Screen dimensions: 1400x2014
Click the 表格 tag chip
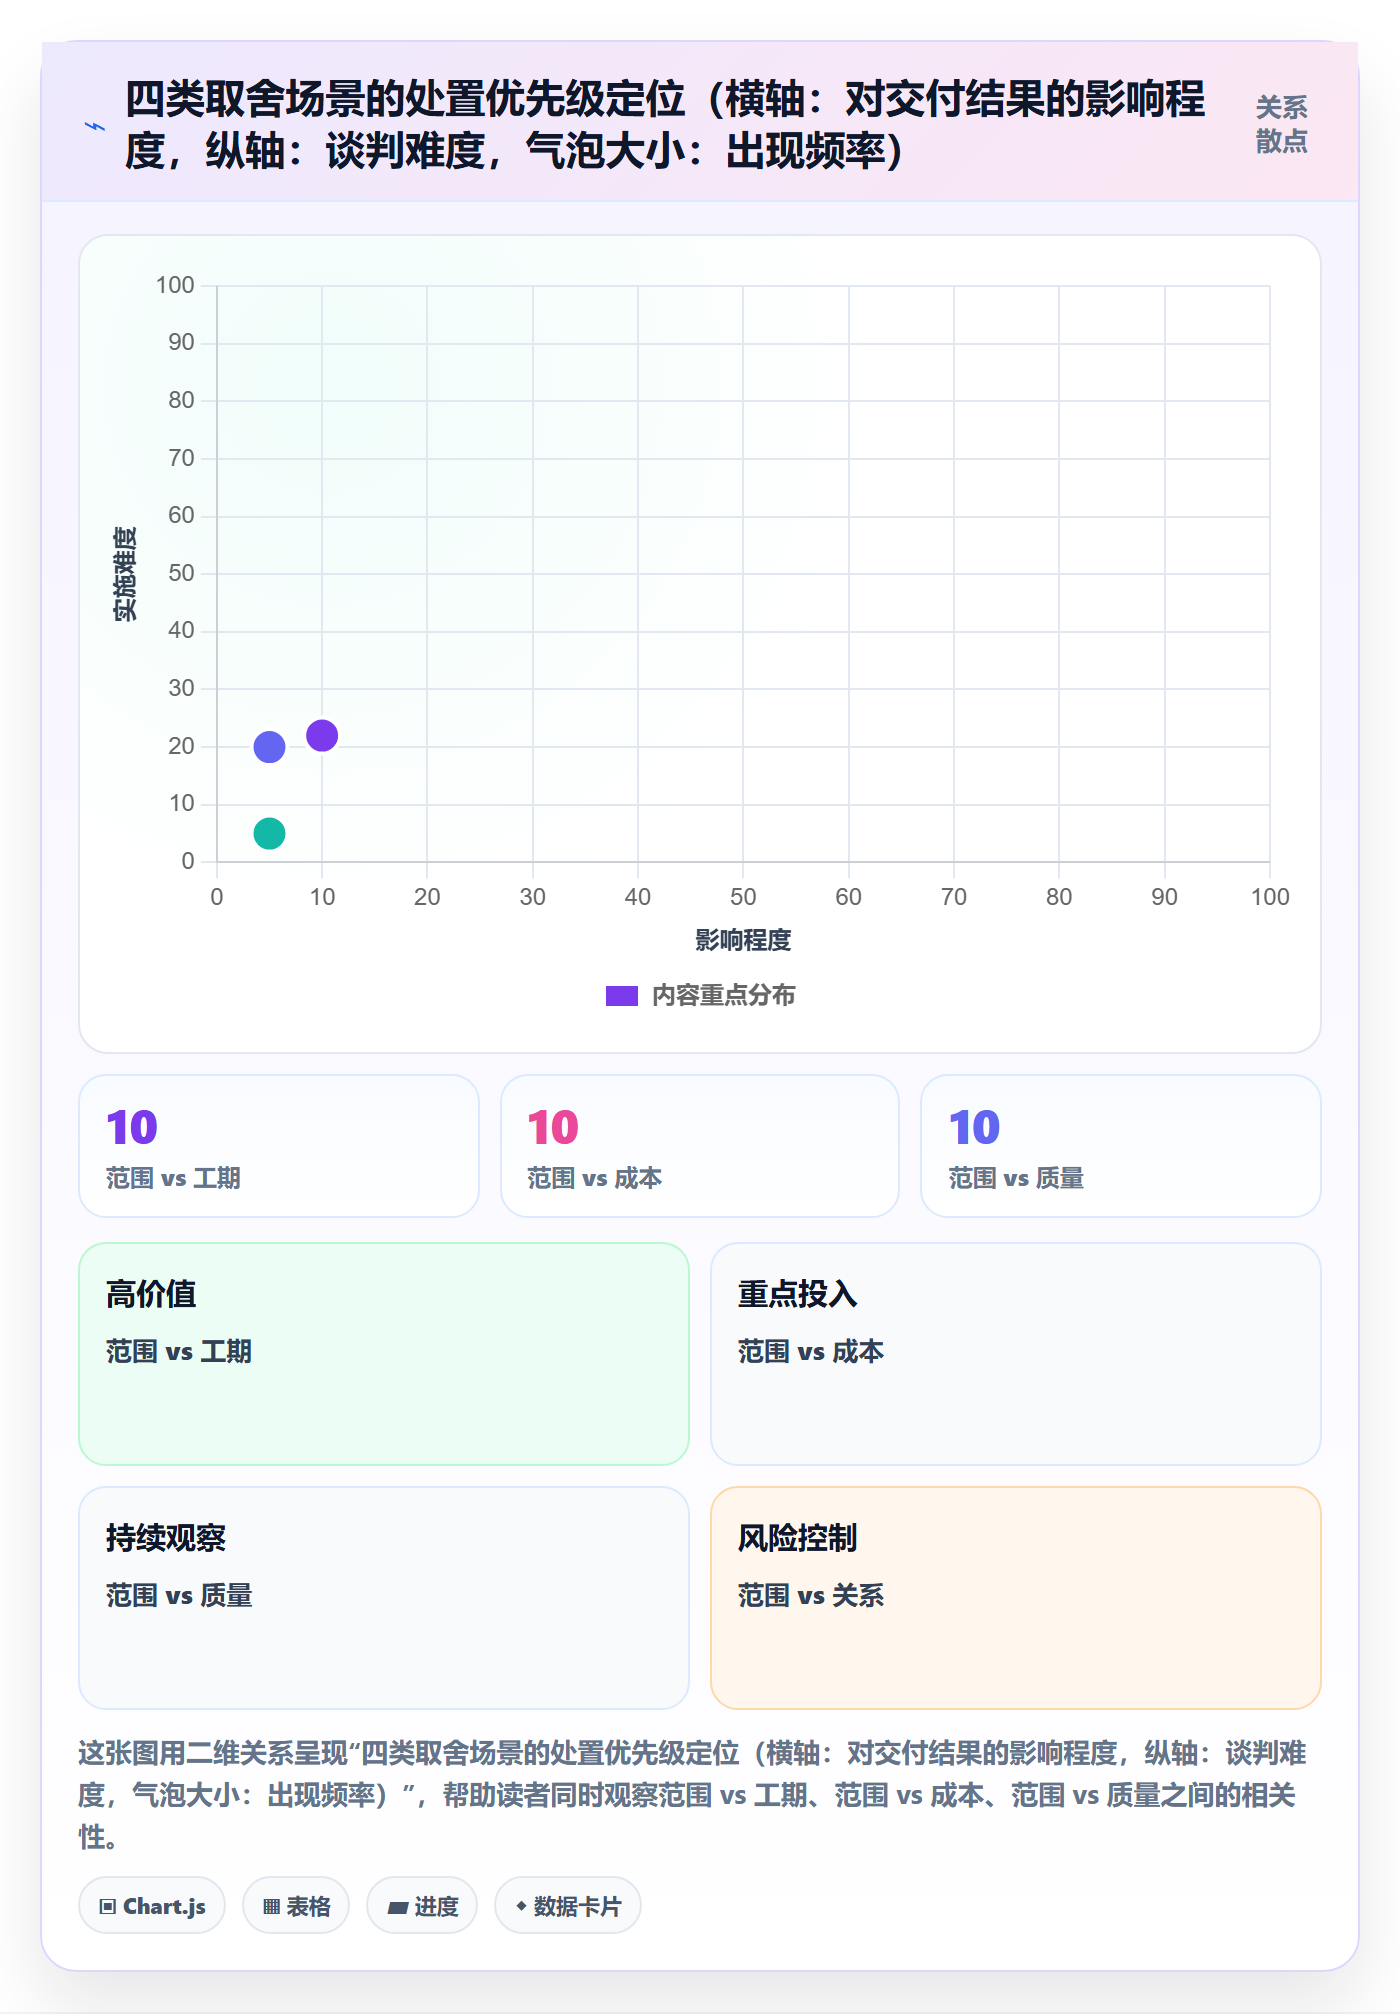(296, 1906)
